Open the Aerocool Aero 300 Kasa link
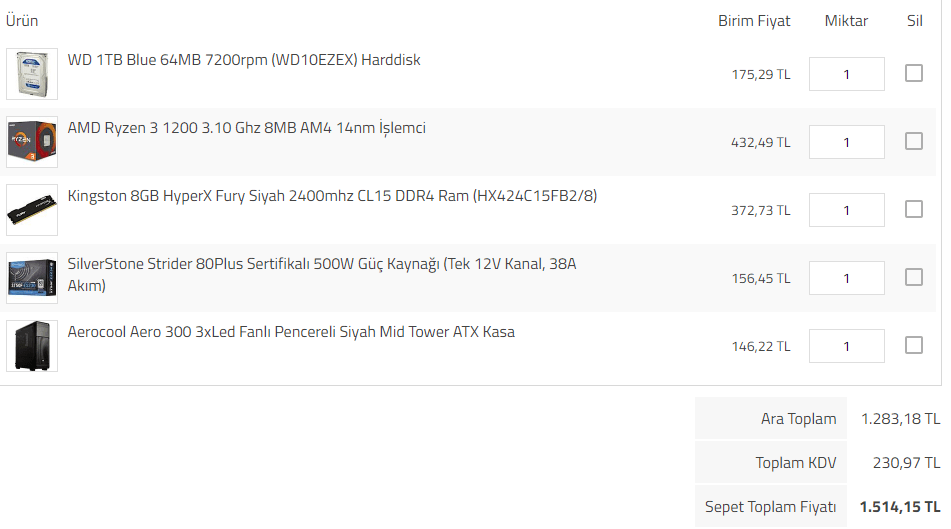951x529 pixels. 291,332
